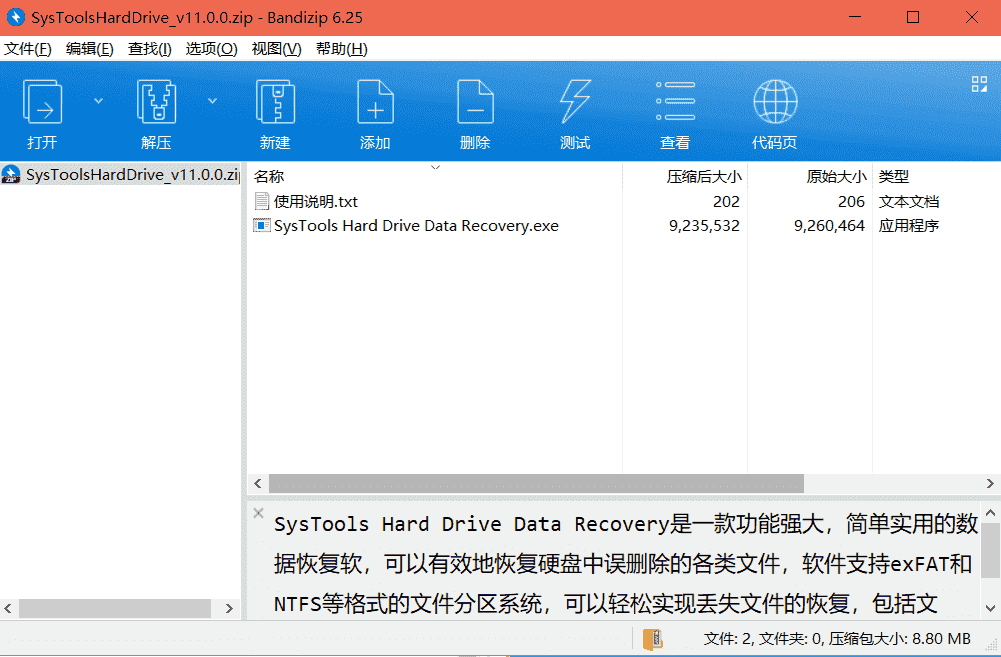Image resolution: width=1001 pixels, height=657 pixels.
Task: Click the status bar text 文件: 2, 文件夹: 0
Action: point(762,638)
